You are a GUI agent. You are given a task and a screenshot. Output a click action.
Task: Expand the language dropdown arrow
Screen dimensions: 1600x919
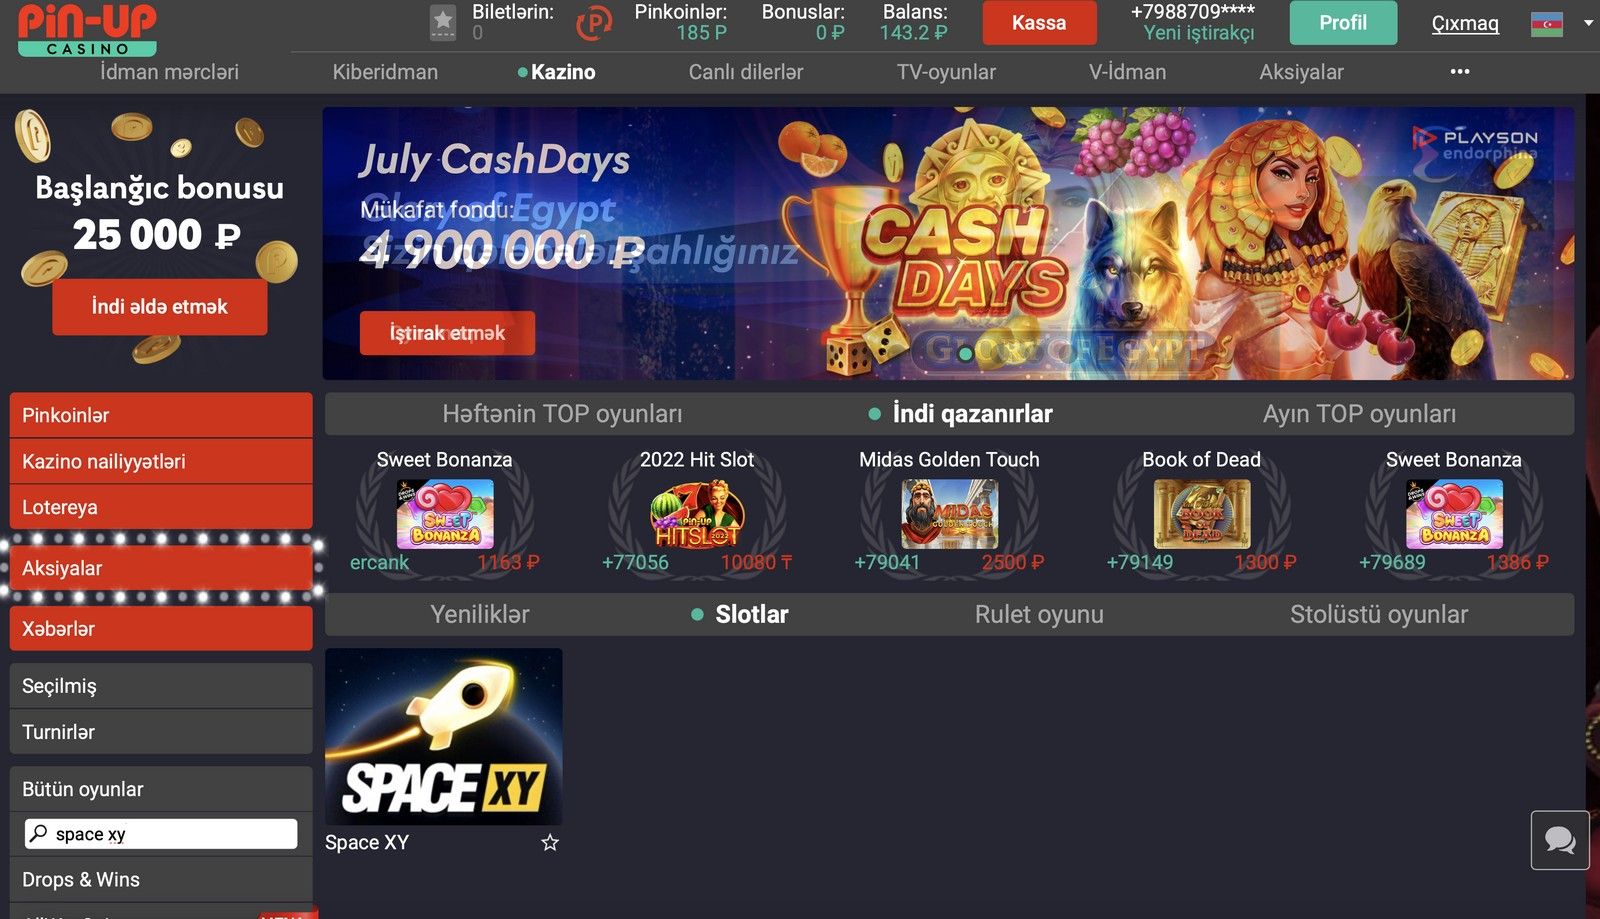1588,23
